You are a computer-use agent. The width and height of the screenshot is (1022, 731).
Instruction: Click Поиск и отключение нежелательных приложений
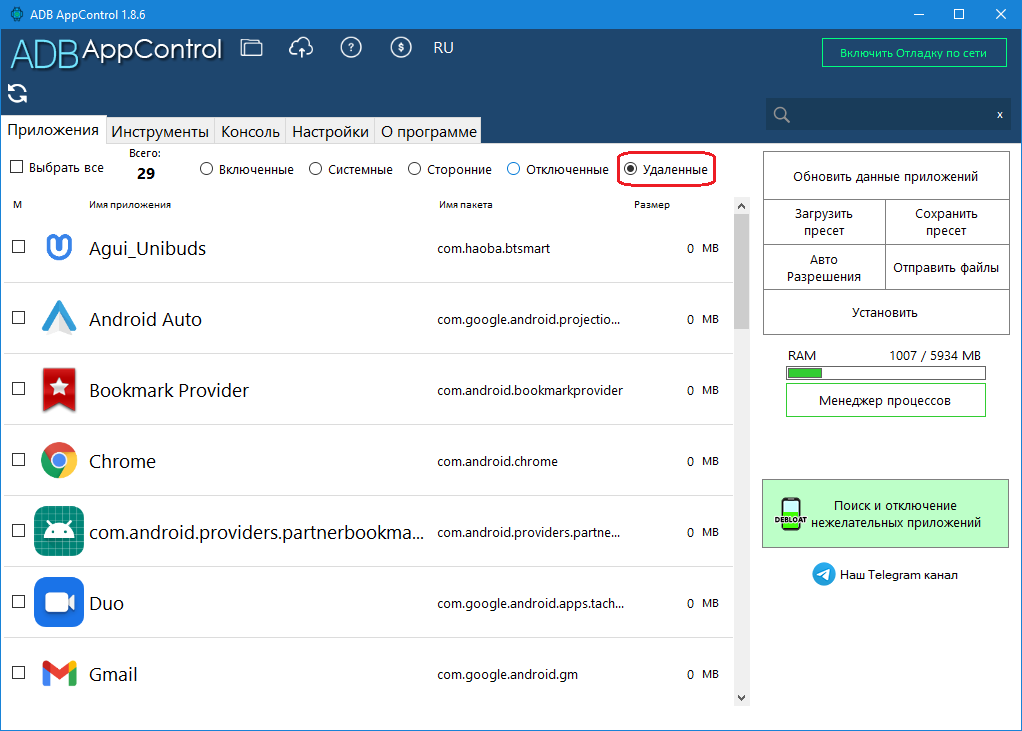(886, 513)
